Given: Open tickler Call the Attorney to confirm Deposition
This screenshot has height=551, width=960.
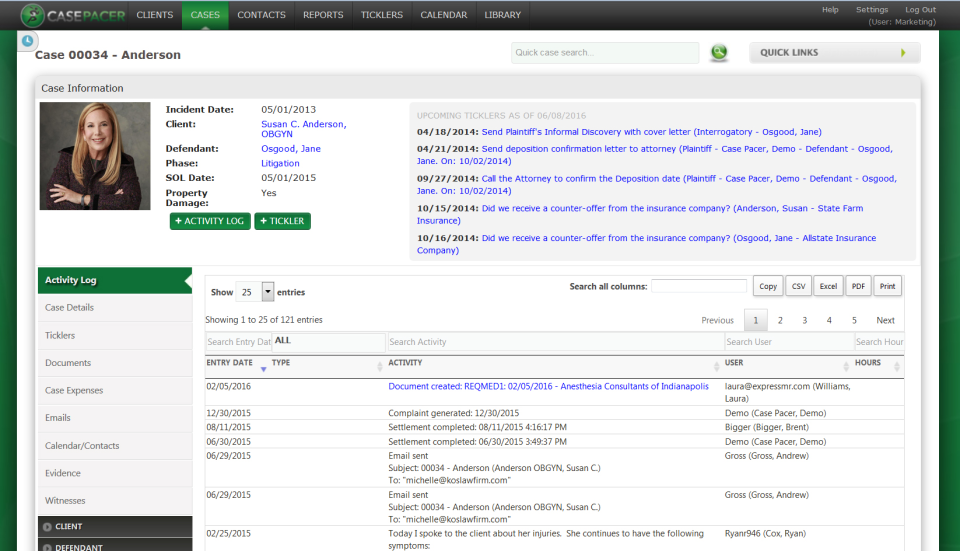Looking at the screenshot, I should pos(656,185).
